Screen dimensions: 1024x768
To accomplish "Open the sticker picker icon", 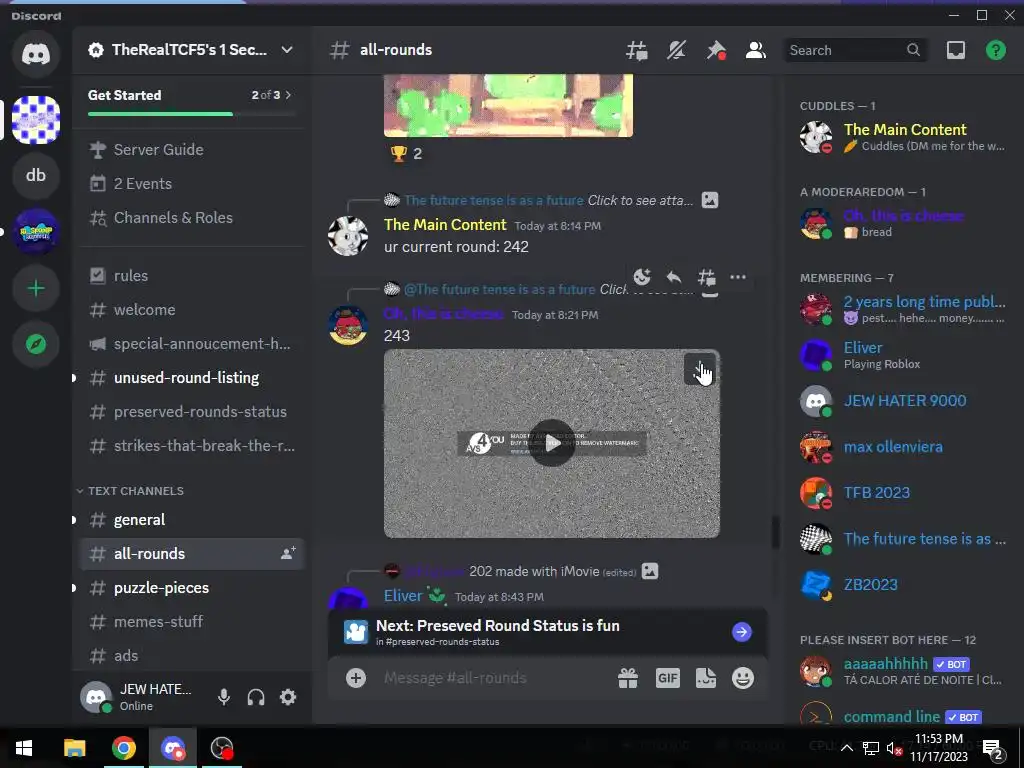I will (705, 679).
